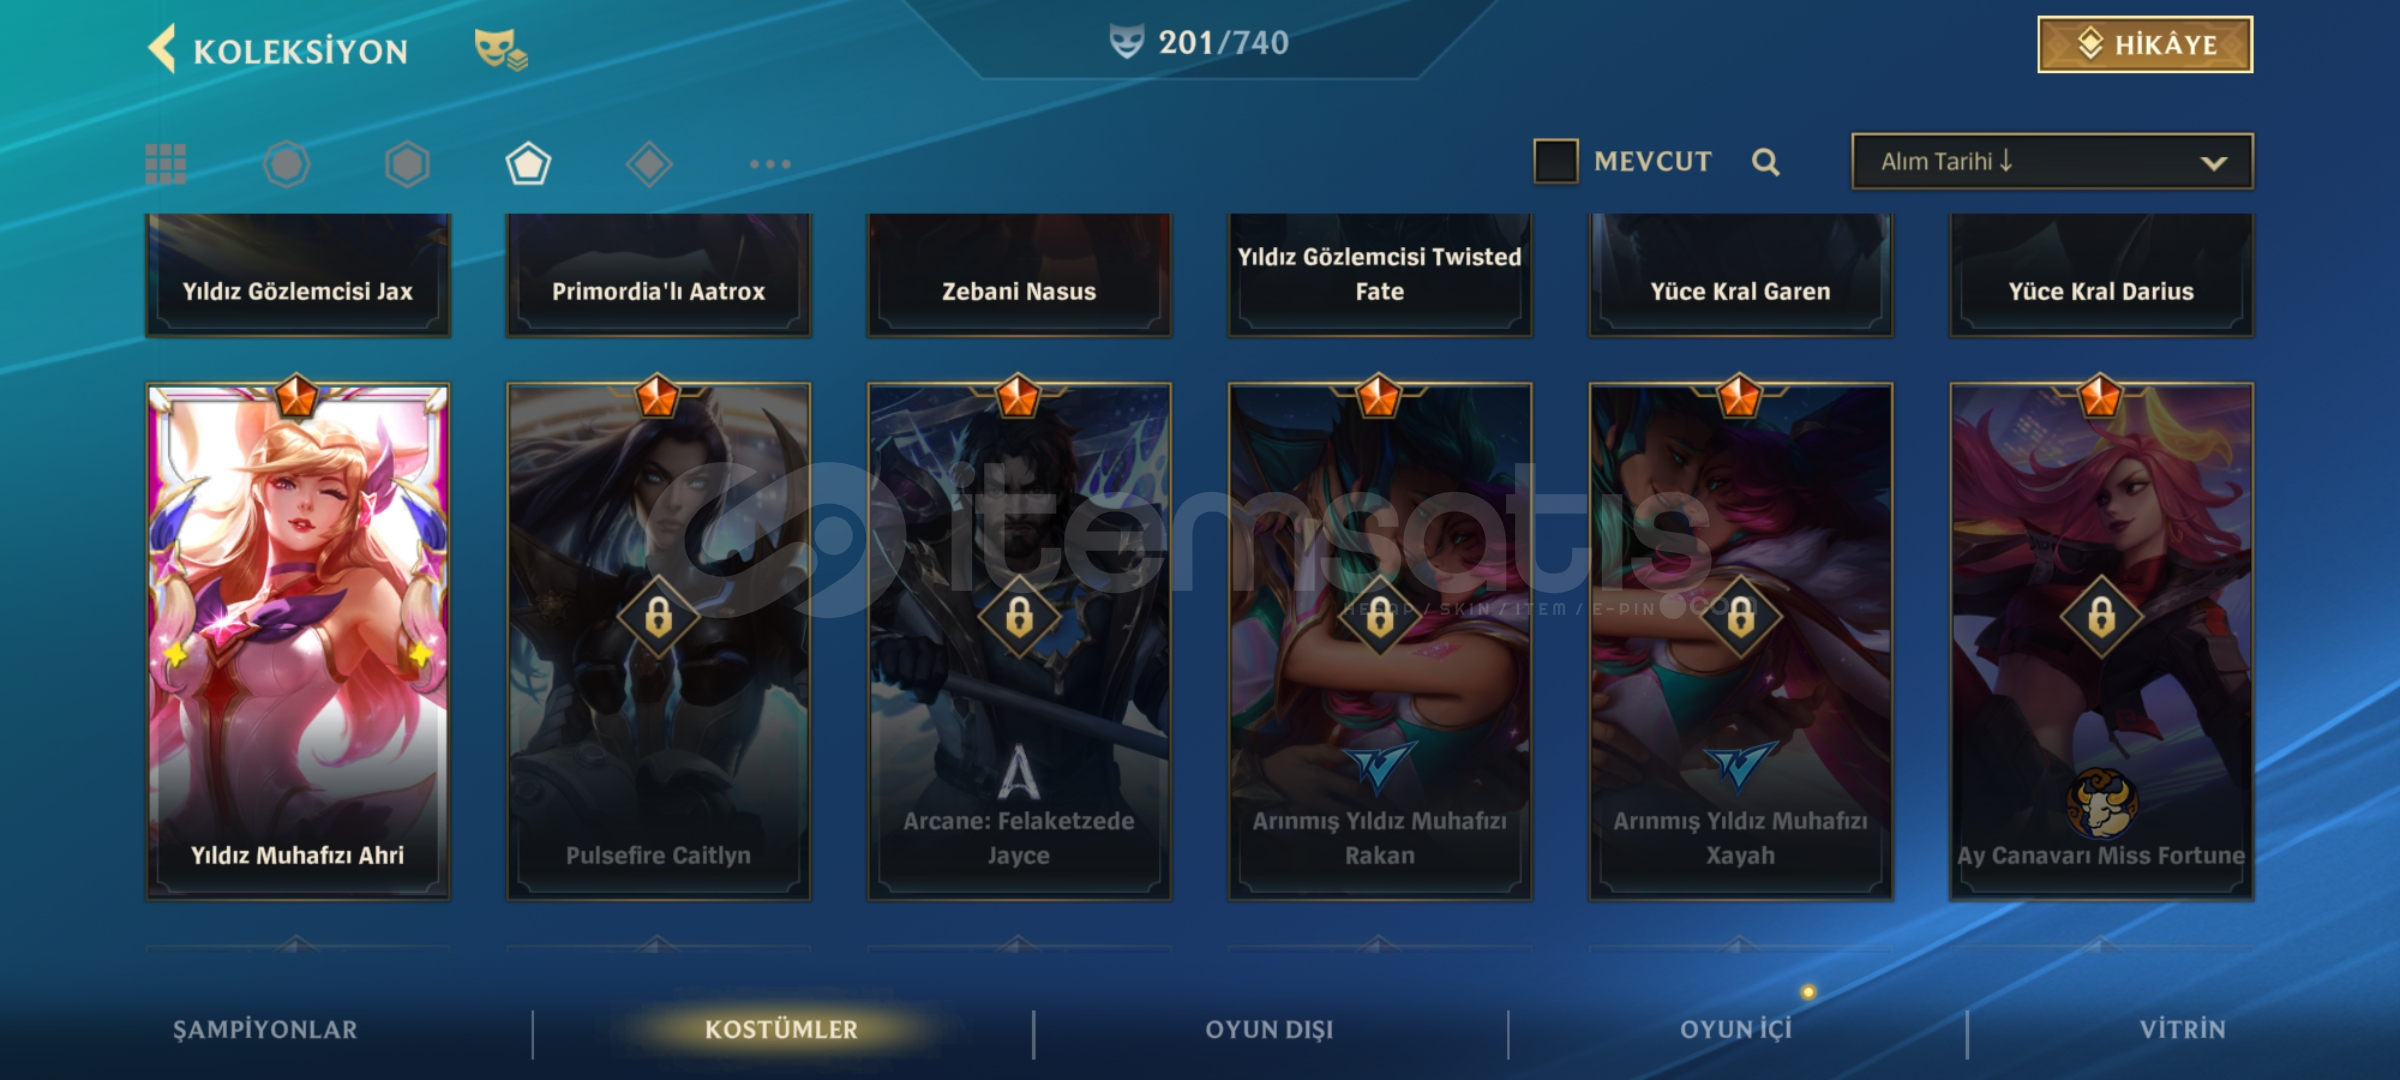The image size is (2400, 1080).
Task: Open the Oyun İçi tab
Action: 1736,1030
